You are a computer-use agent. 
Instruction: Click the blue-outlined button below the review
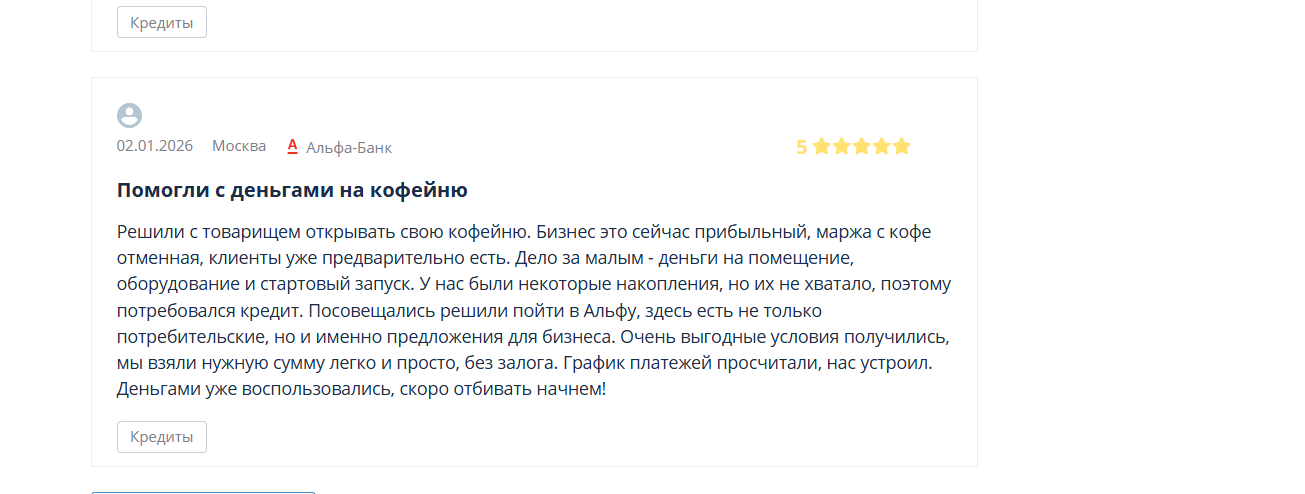tap(203, 490)
